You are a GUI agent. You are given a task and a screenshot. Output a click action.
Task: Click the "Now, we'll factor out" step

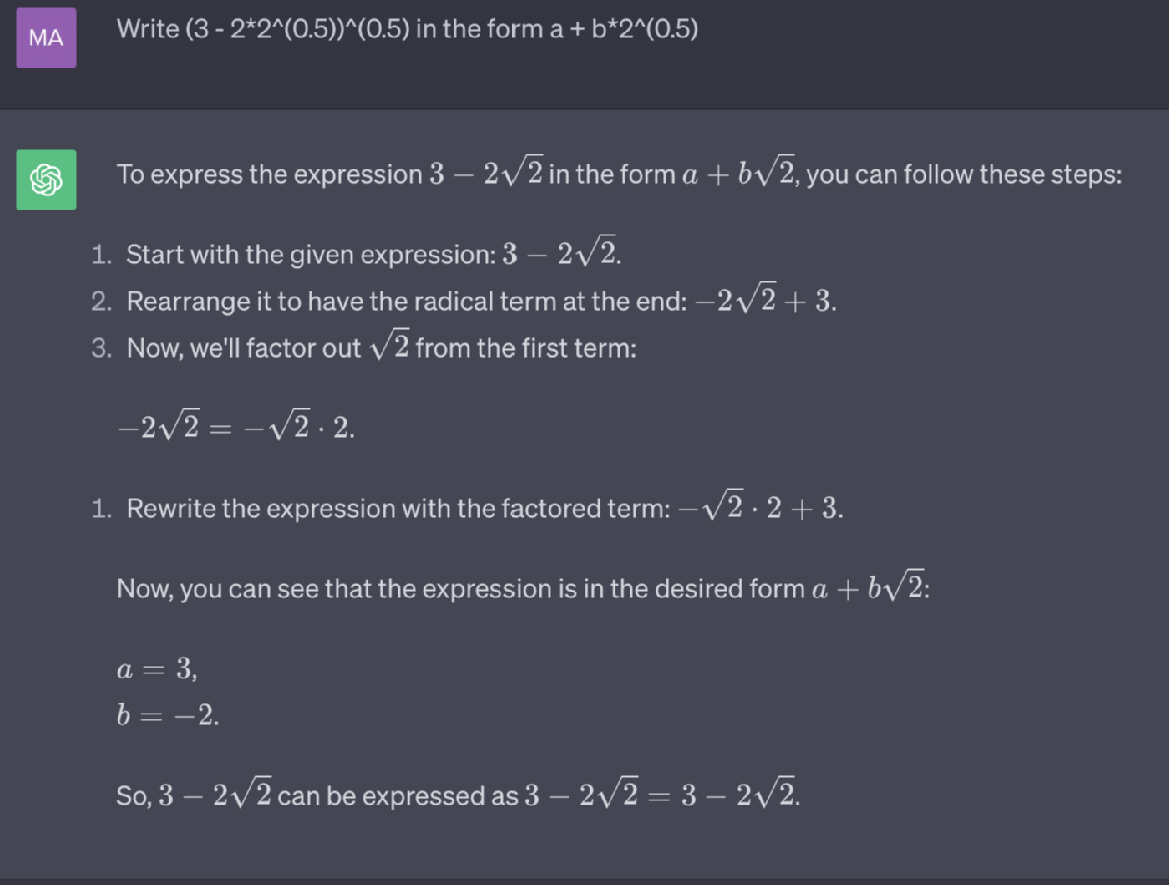tap(380, 349)
